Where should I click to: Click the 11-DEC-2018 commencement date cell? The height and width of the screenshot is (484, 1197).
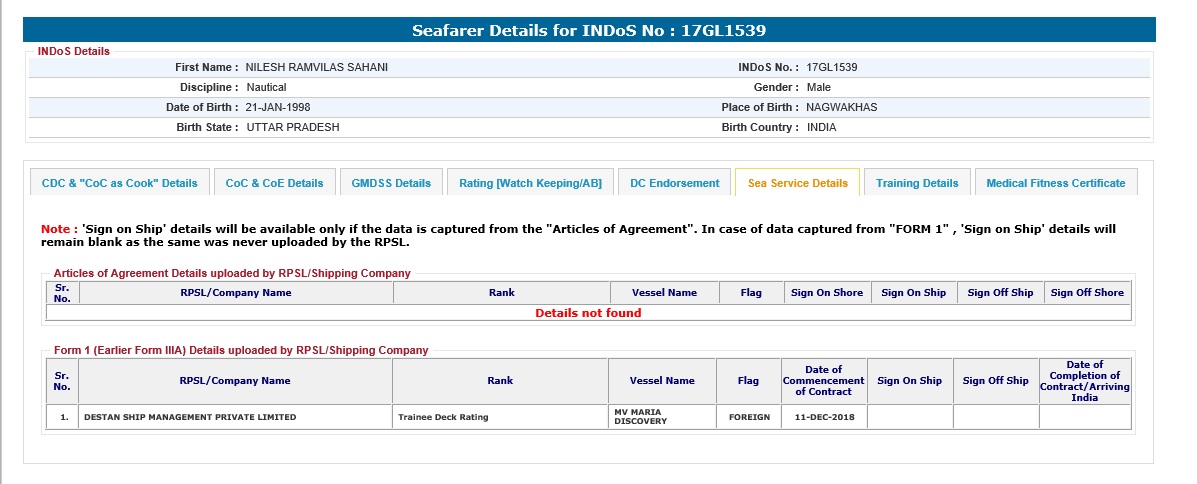[823, 417]
